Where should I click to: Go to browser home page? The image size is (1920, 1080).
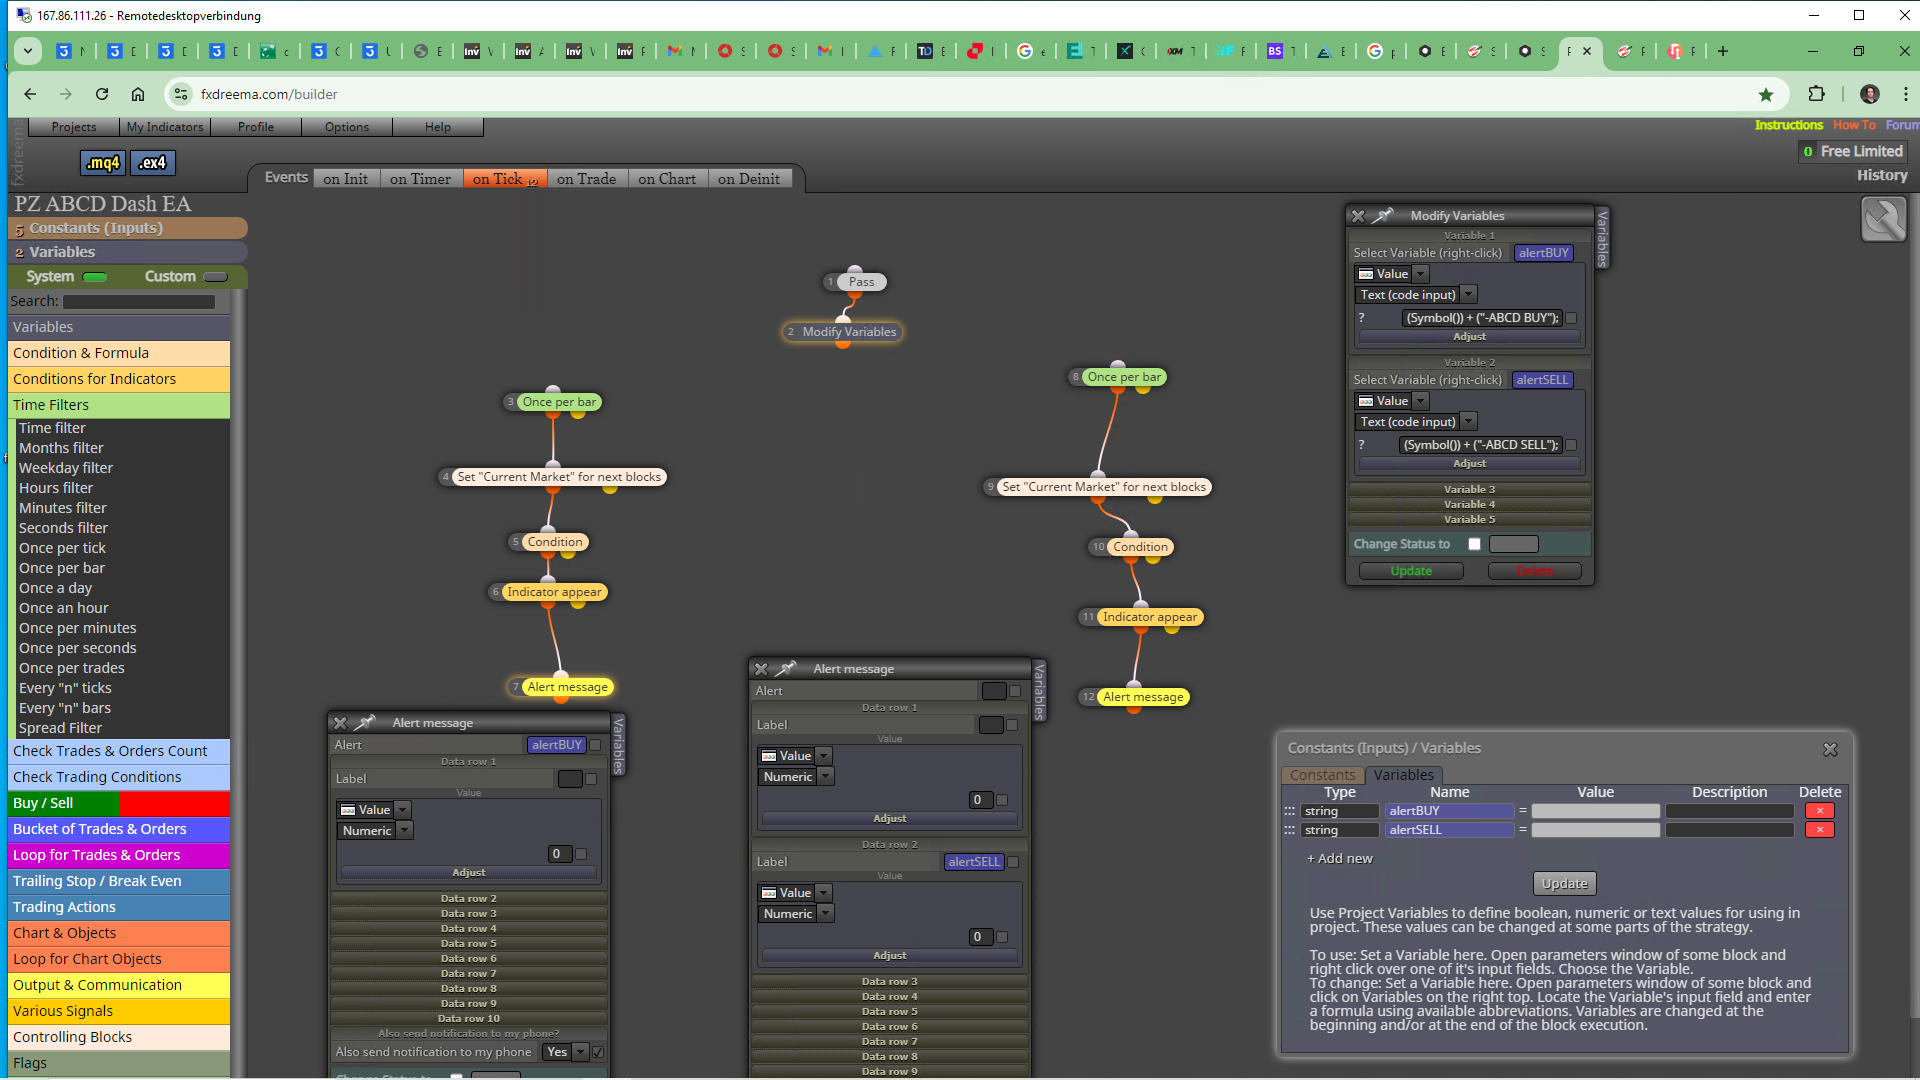pos(138,94)
